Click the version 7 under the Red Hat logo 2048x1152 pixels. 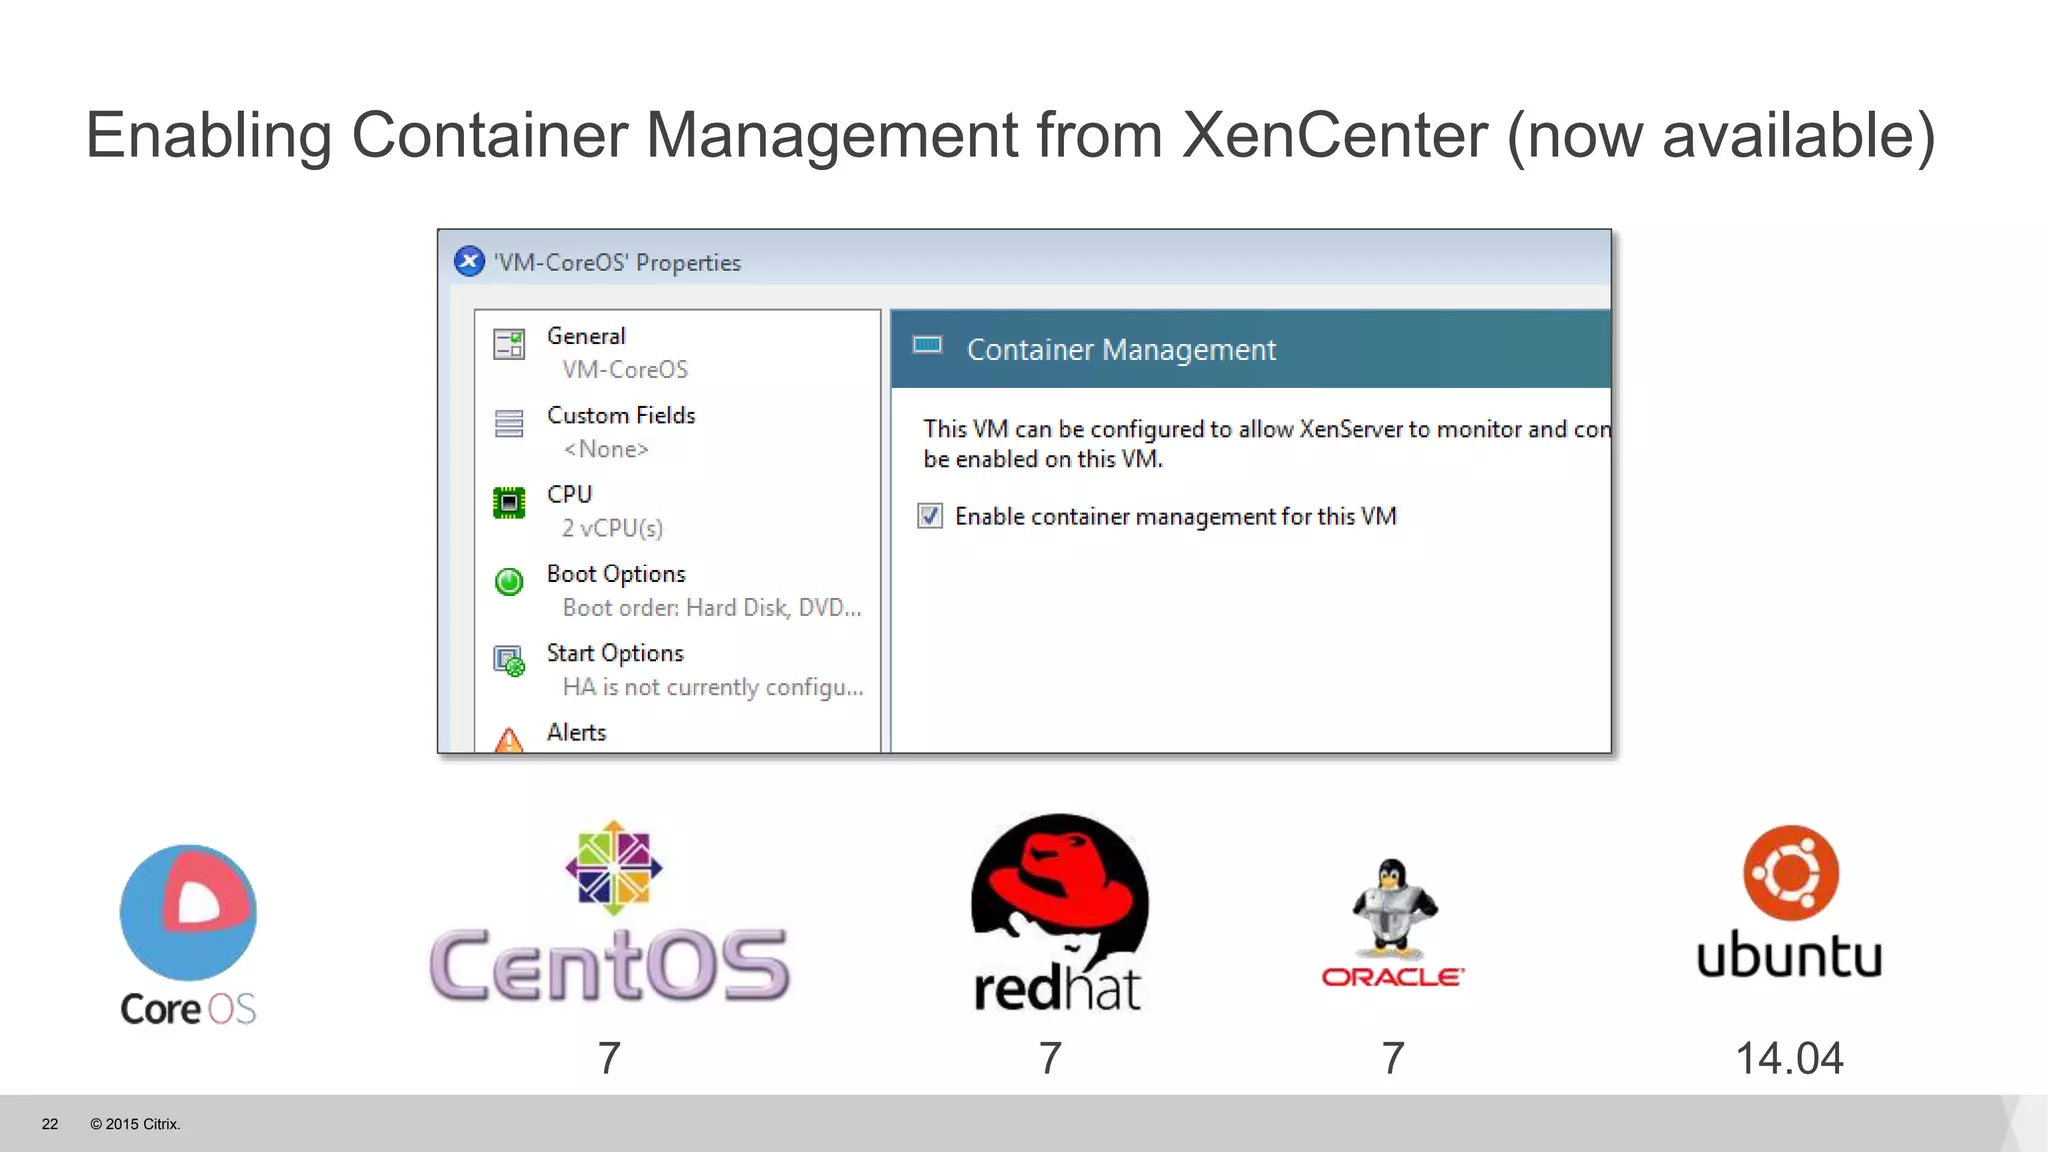click(x=1050, y=1058)
